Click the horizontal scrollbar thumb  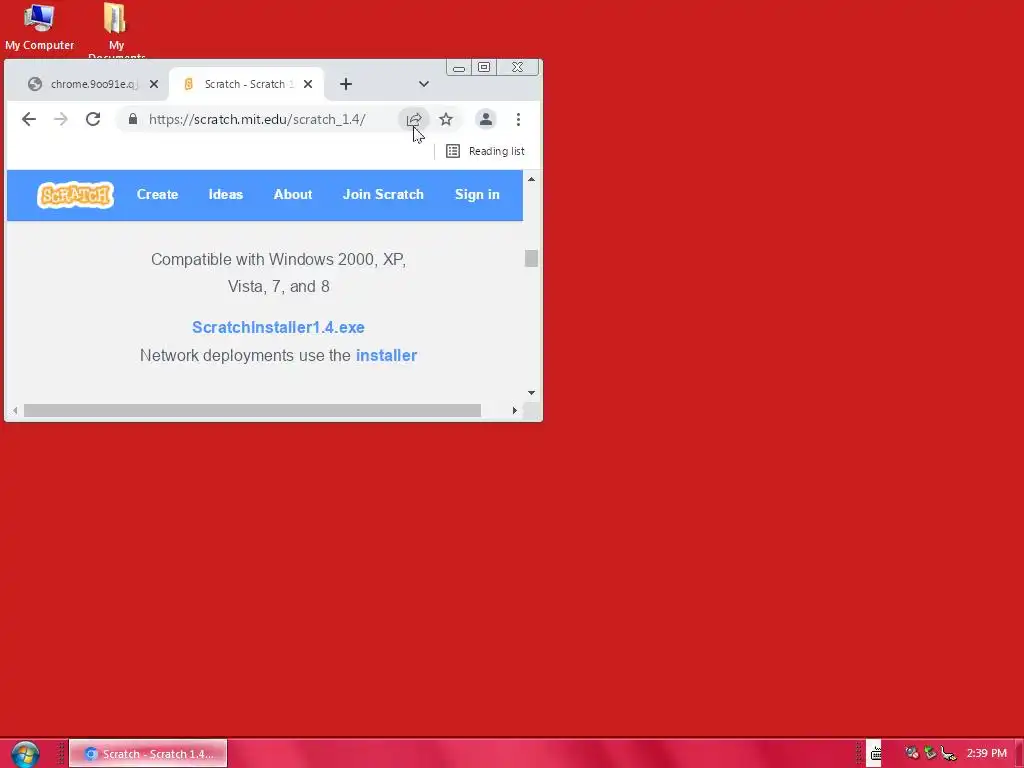(x=252, y=410)
